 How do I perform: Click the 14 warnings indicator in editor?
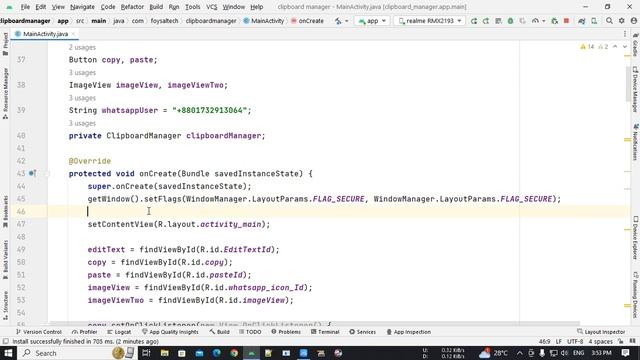587,47
